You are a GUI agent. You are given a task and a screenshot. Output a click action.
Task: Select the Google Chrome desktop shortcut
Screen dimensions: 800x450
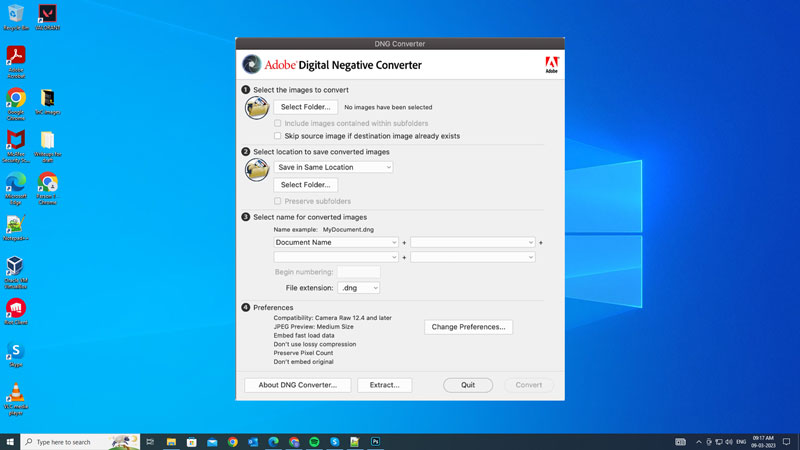(16, 104)
